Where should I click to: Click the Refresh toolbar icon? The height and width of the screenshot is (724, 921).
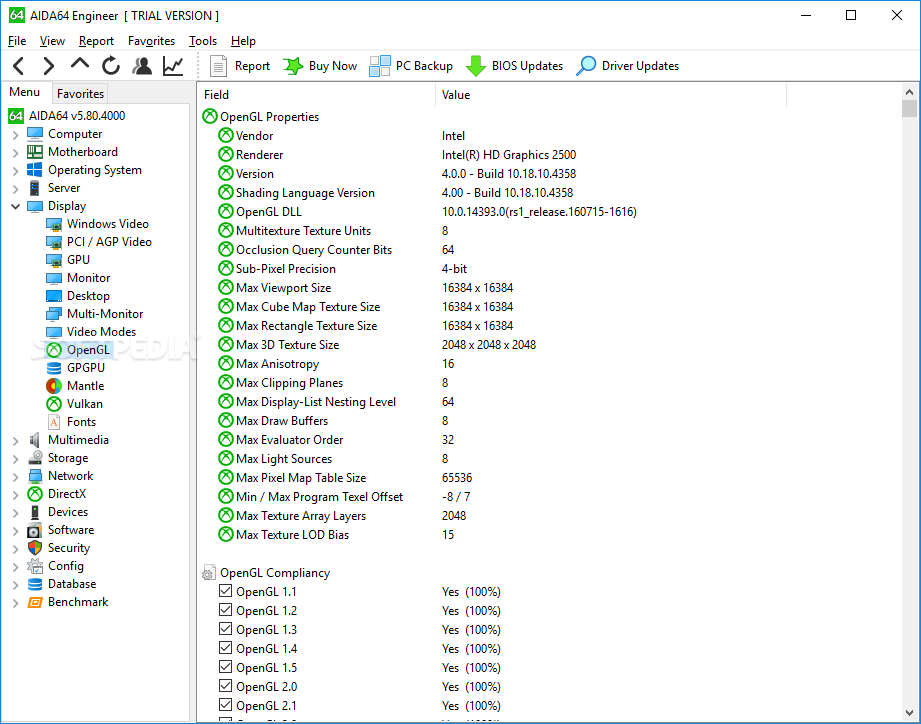tap(110, 66)
